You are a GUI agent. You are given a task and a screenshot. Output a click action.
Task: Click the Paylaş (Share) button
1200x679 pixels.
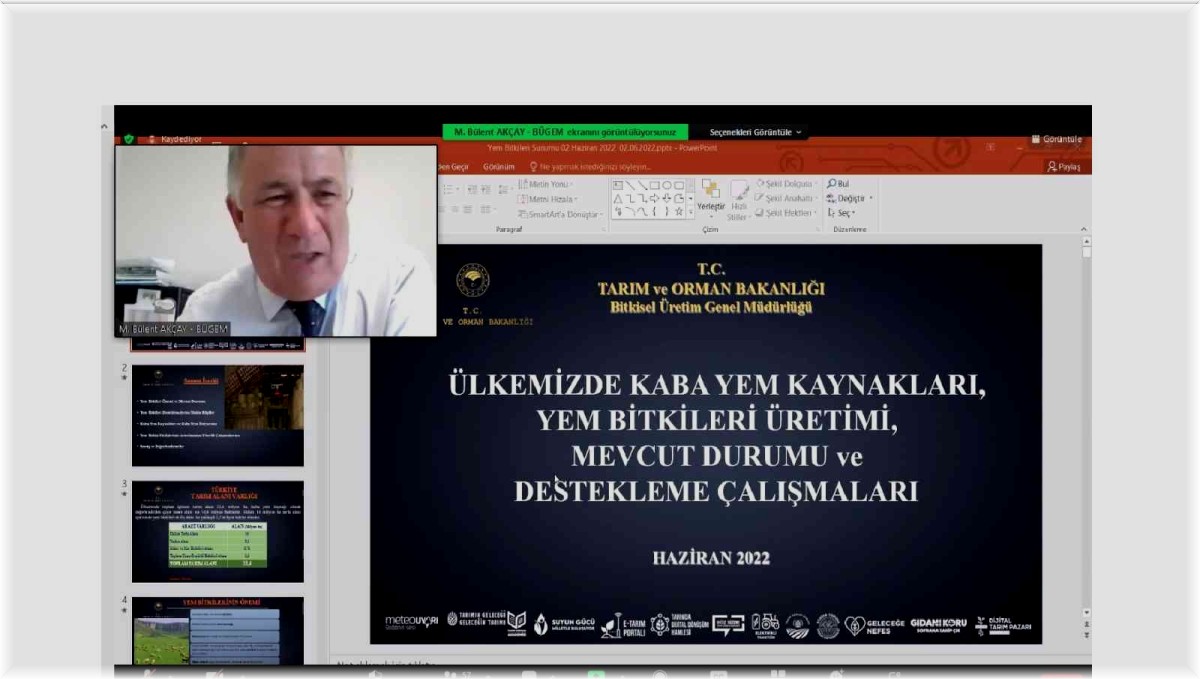click(x=1065, y=166)
